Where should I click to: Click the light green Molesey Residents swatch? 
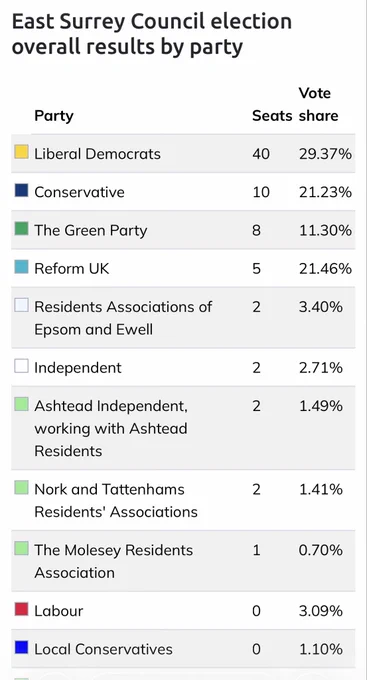[x=21, y=548]
